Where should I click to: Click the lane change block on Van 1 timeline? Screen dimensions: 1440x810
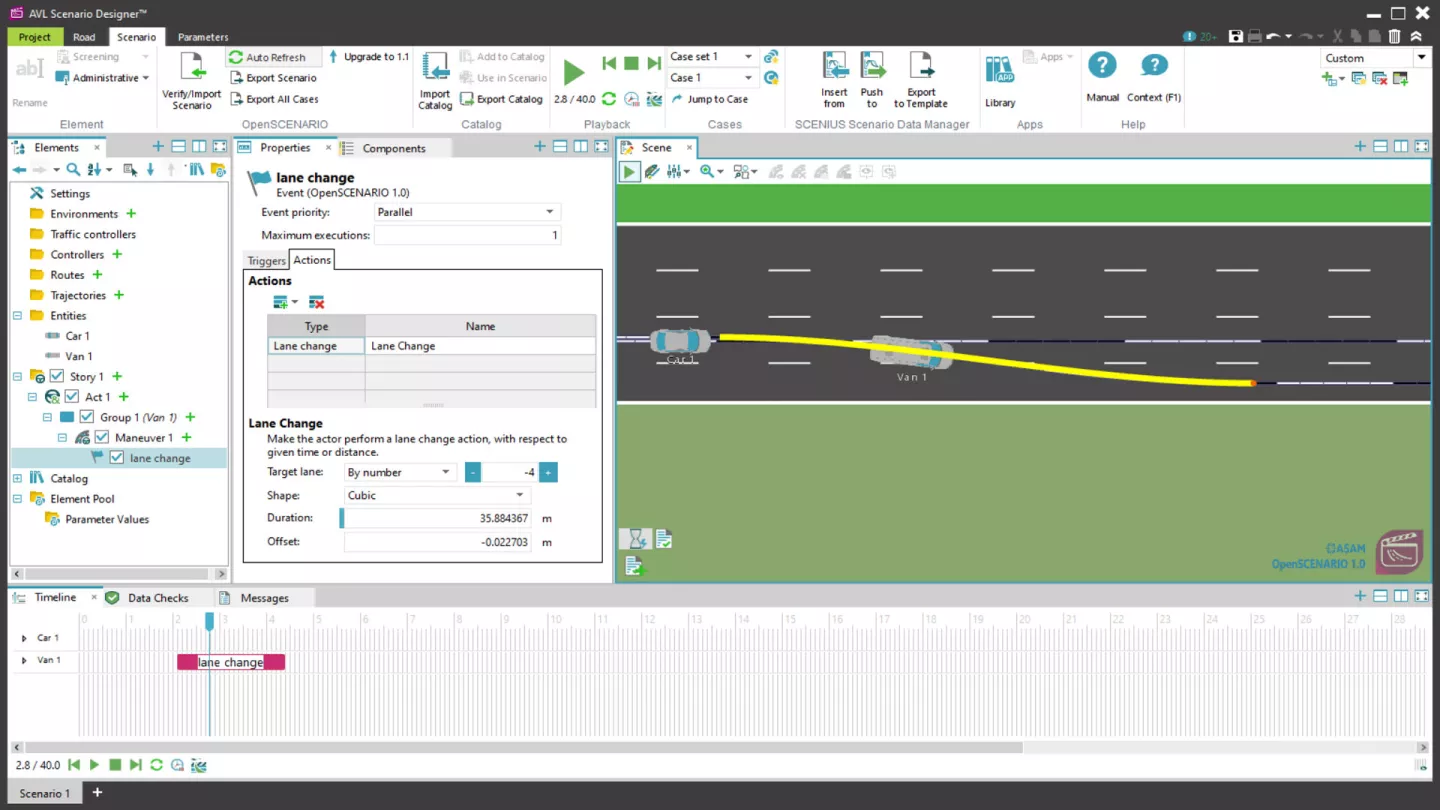[231, 662]
